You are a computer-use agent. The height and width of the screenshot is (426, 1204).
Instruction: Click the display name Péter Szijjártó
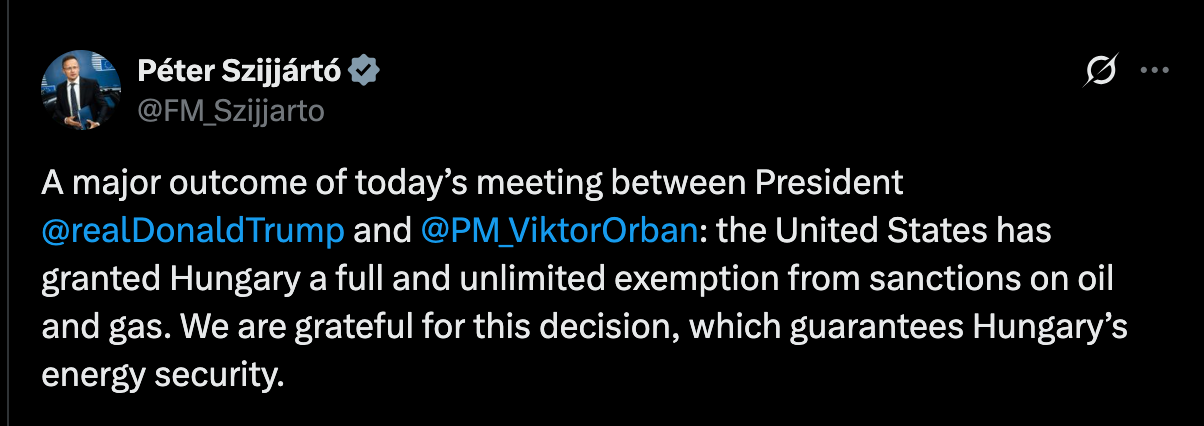pos(239,71)
